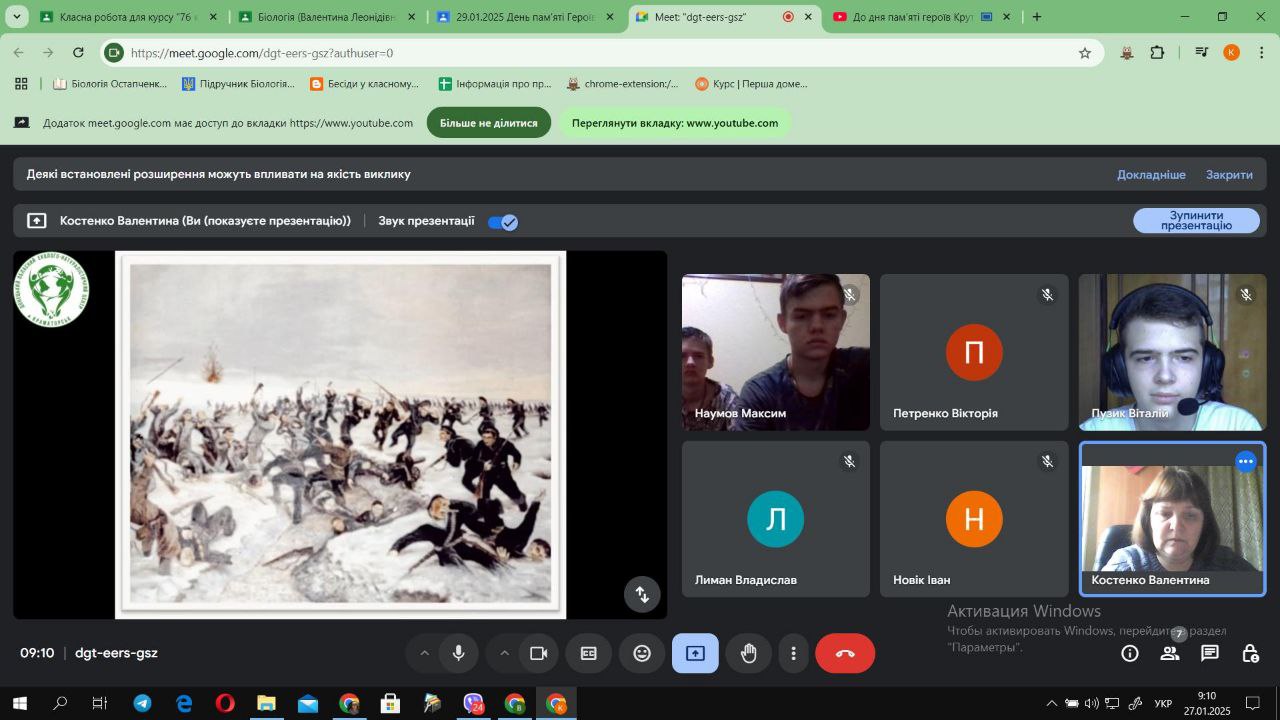The image size is (1280, 720).
Task: Open a new browser tab
Action: (1037, 17)
